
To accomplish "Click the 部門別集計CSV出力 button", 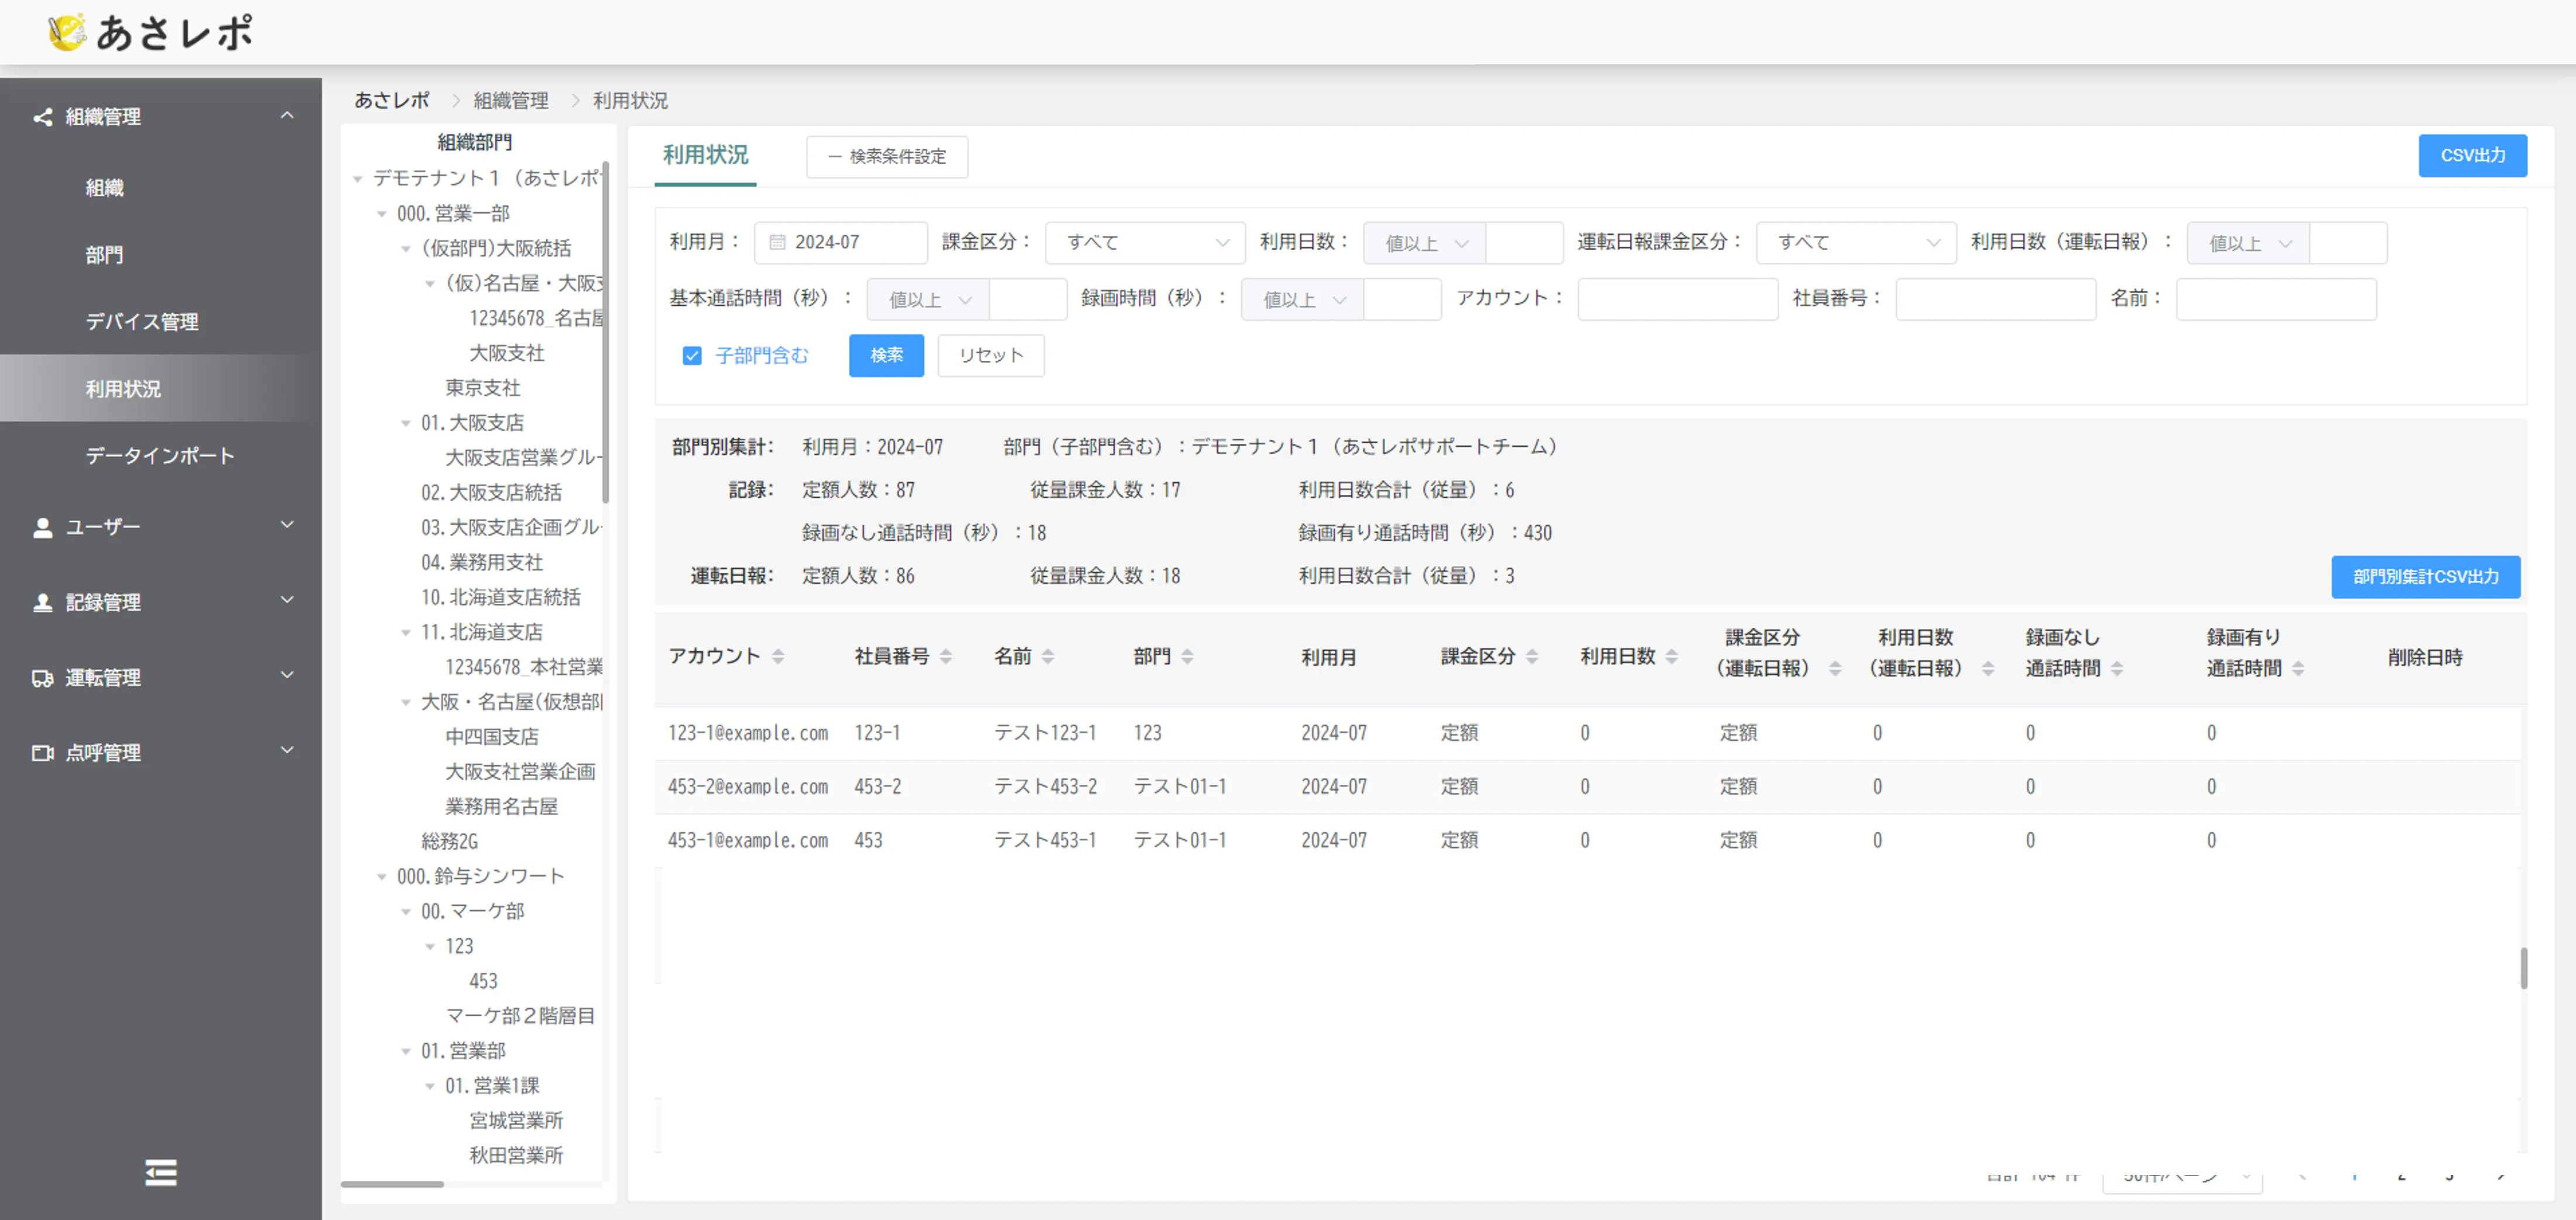I will coord(2425,577).
